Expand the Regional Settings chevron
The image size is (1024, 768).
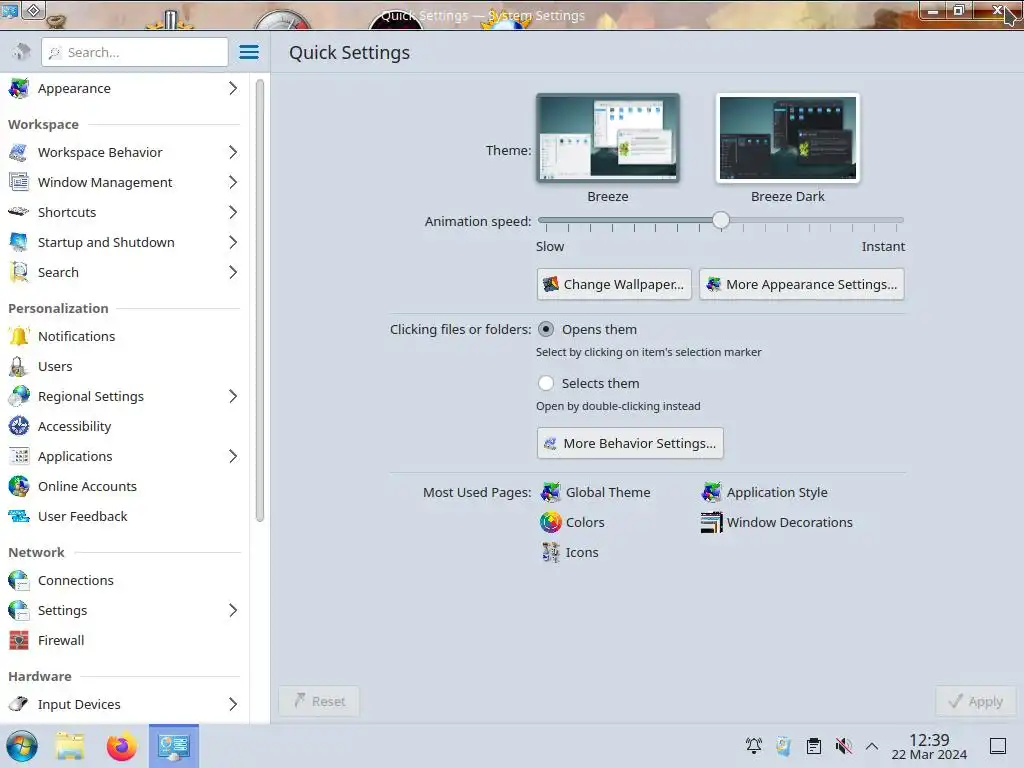pyautogui.click(x=233, y=396)
